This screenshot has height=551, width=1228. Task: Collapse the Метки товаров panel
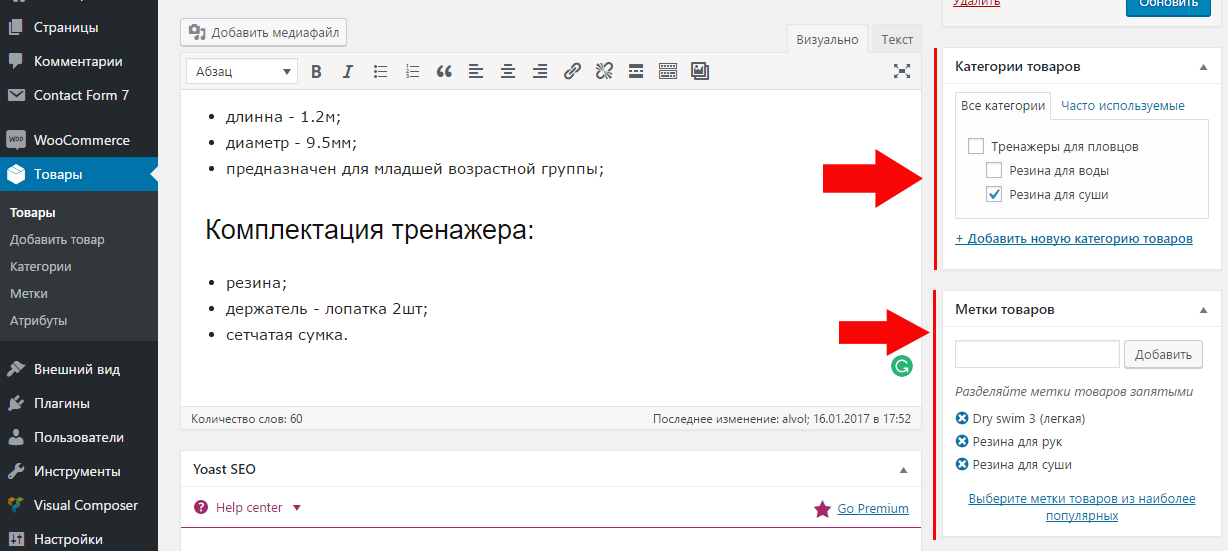point(1203,310)
